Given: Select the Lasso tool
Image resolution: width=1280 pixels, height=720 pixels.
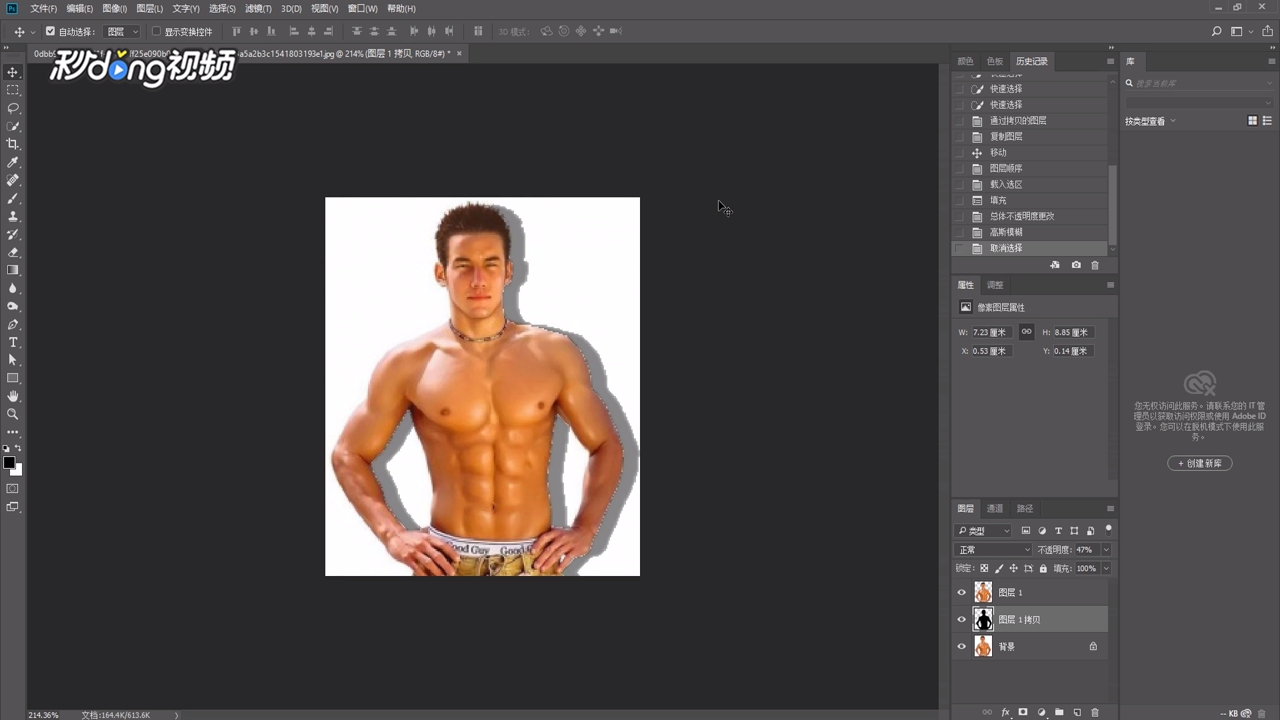Looking at the screenshot, I should pos(13,108).
